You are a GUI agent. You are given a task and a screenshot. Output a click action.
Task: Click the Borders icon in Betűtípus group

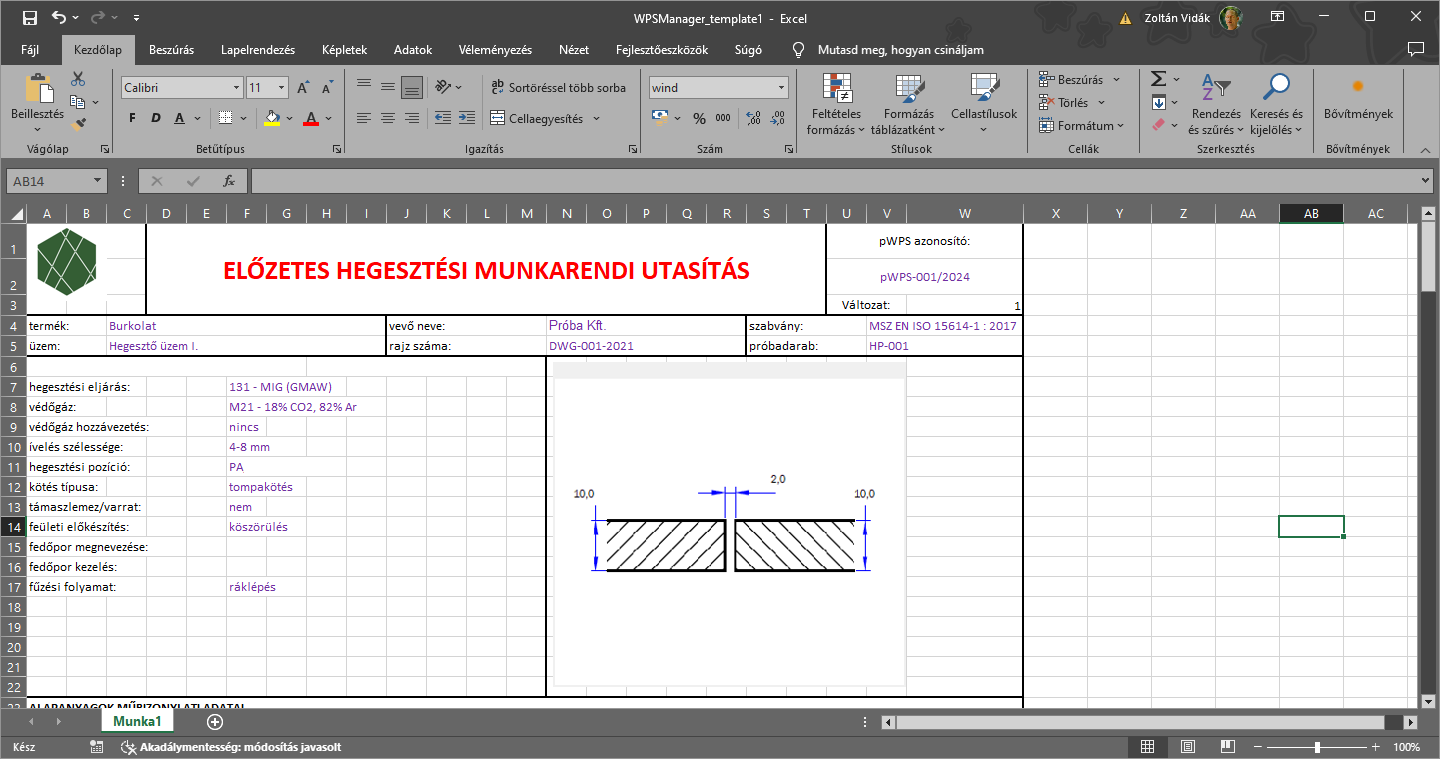pos(227,118)
